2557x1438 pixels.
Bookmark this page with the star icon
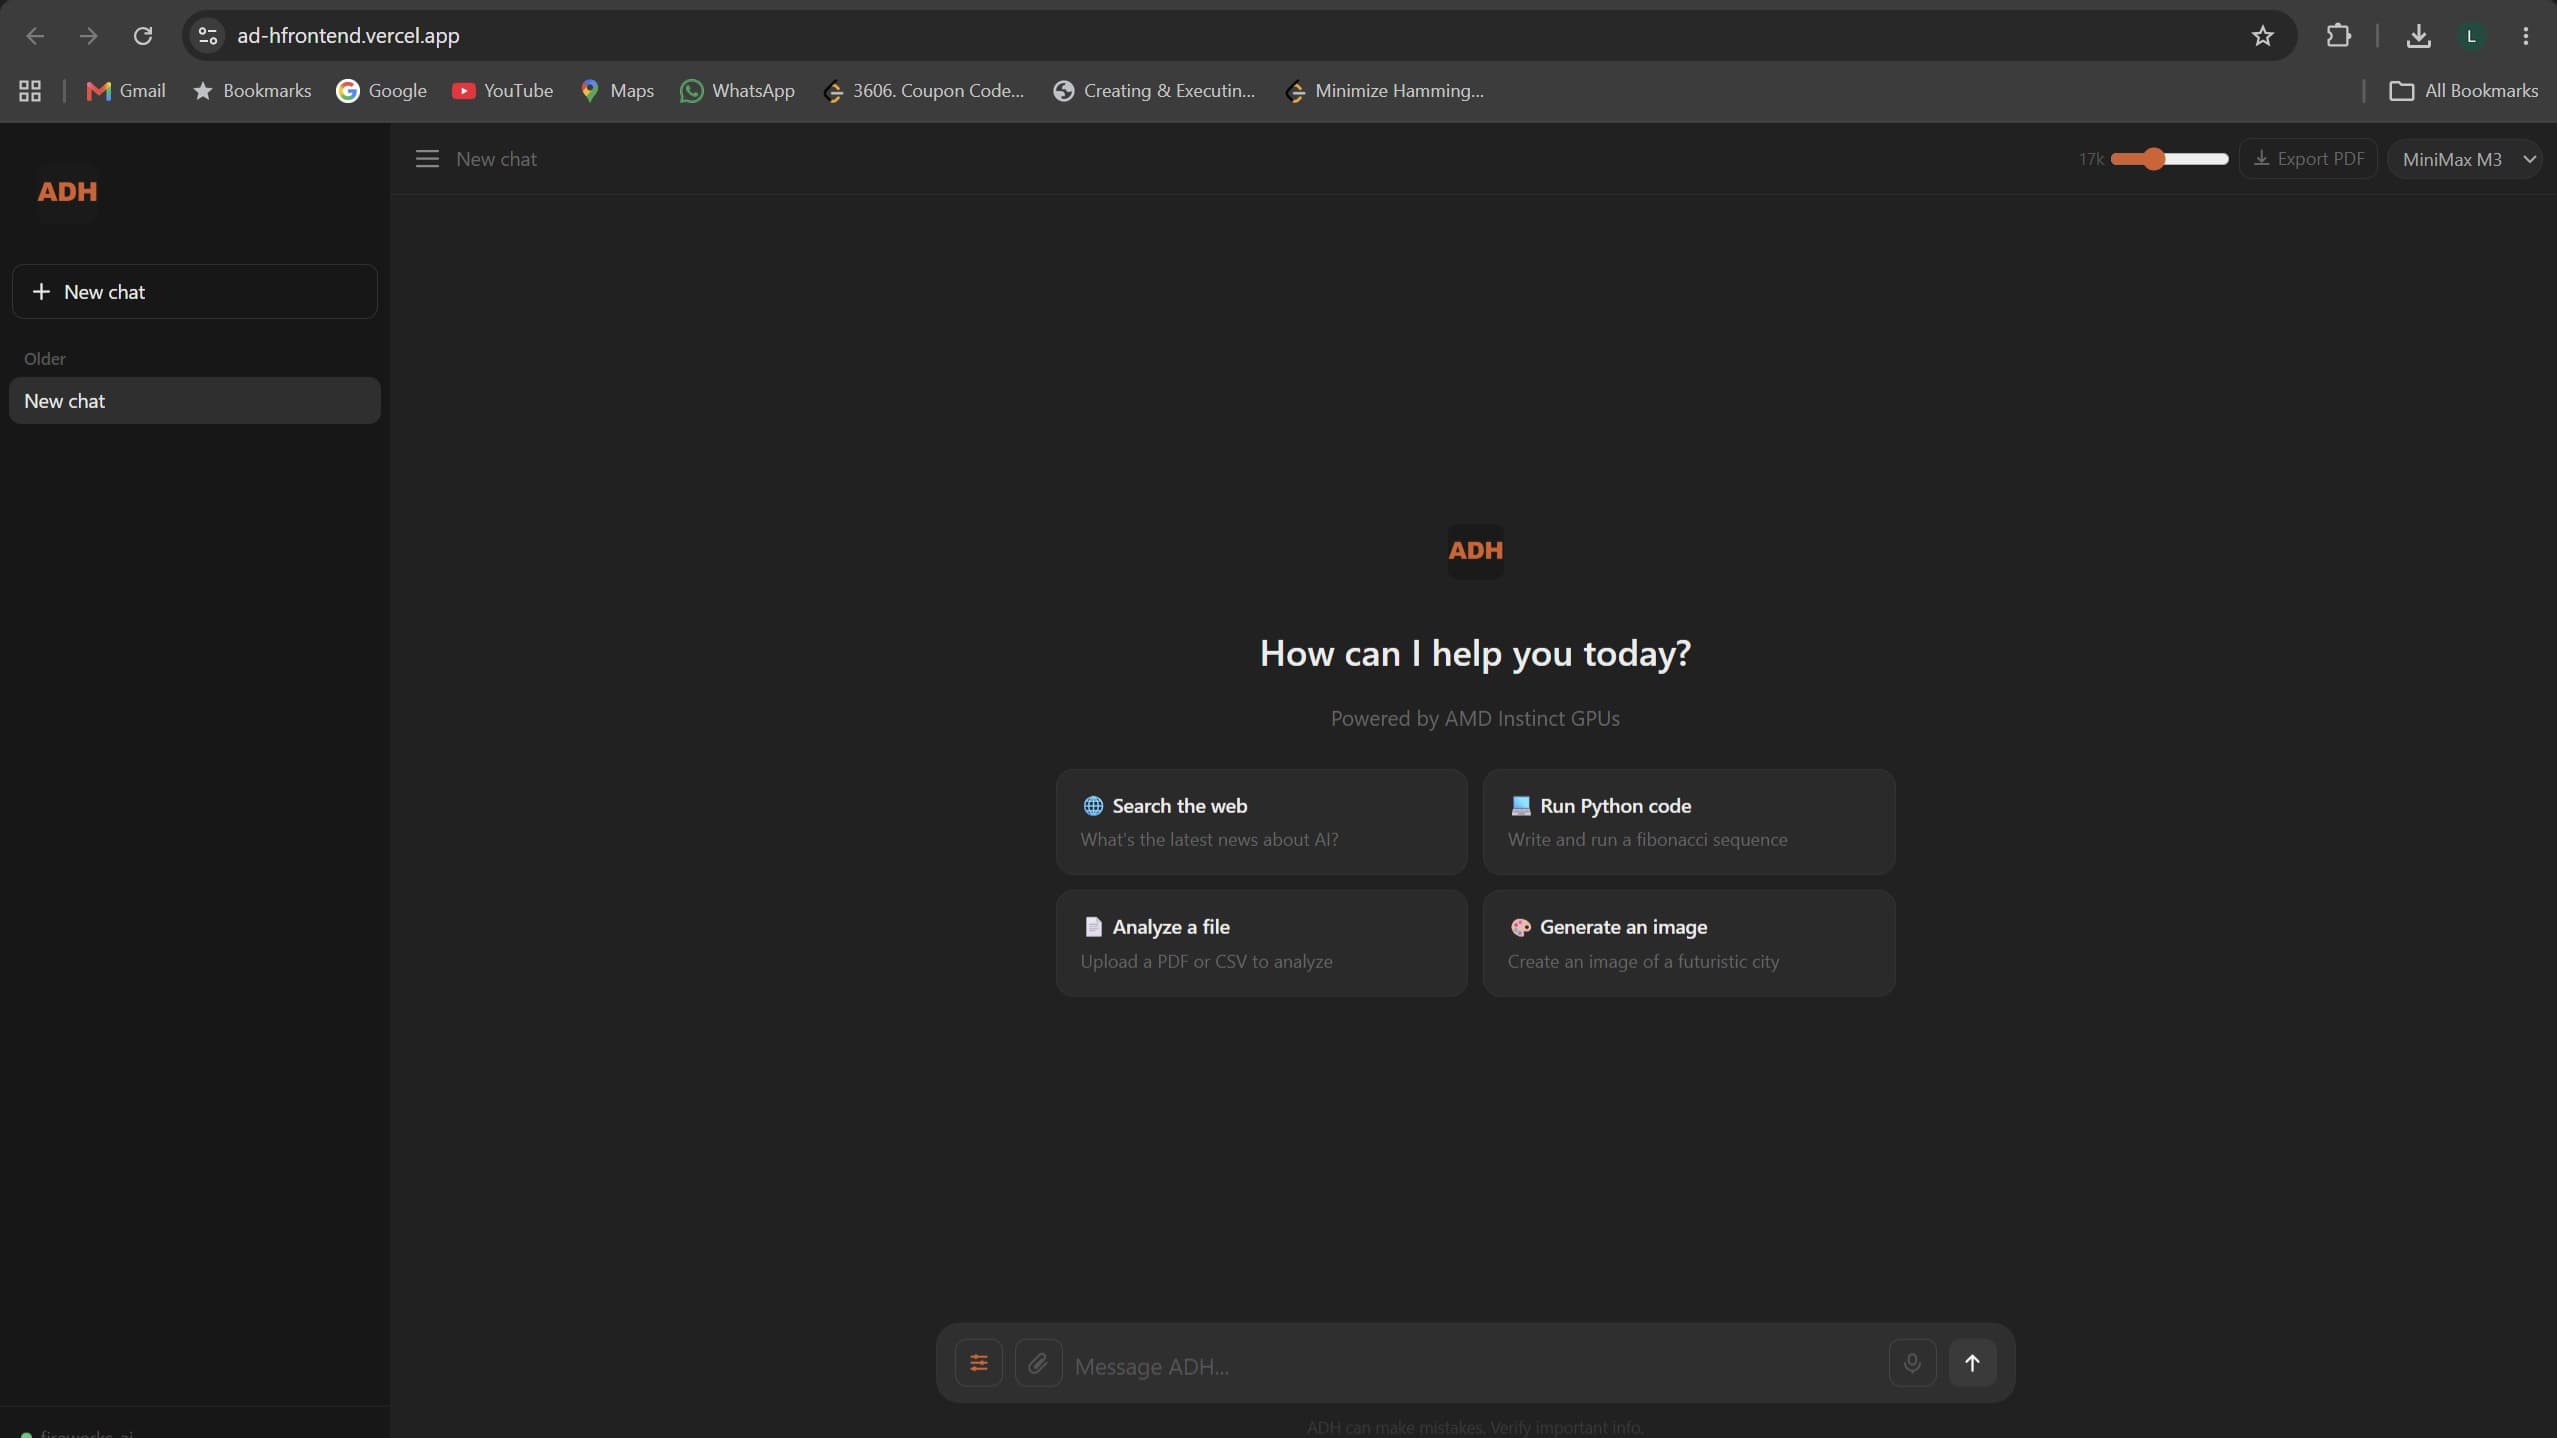coord(2262,36)
